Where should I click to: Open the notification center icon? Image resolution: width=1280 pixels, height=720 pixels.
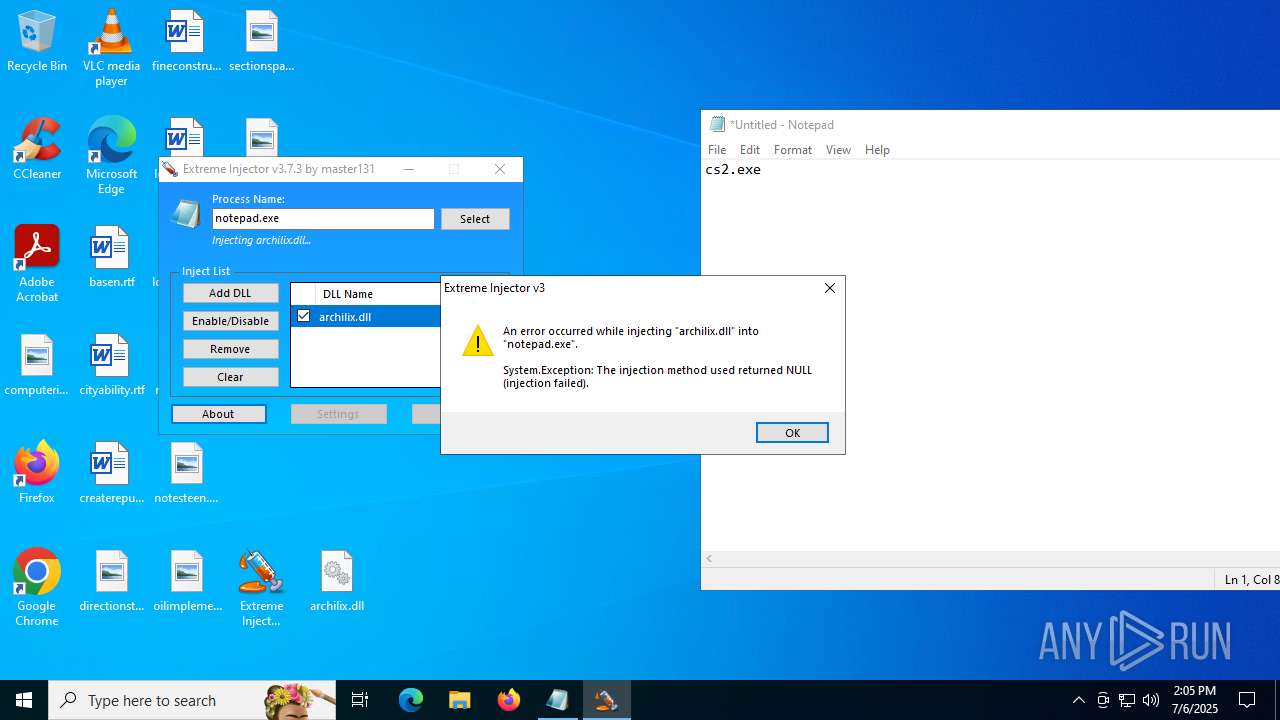tap(1247, 700)
